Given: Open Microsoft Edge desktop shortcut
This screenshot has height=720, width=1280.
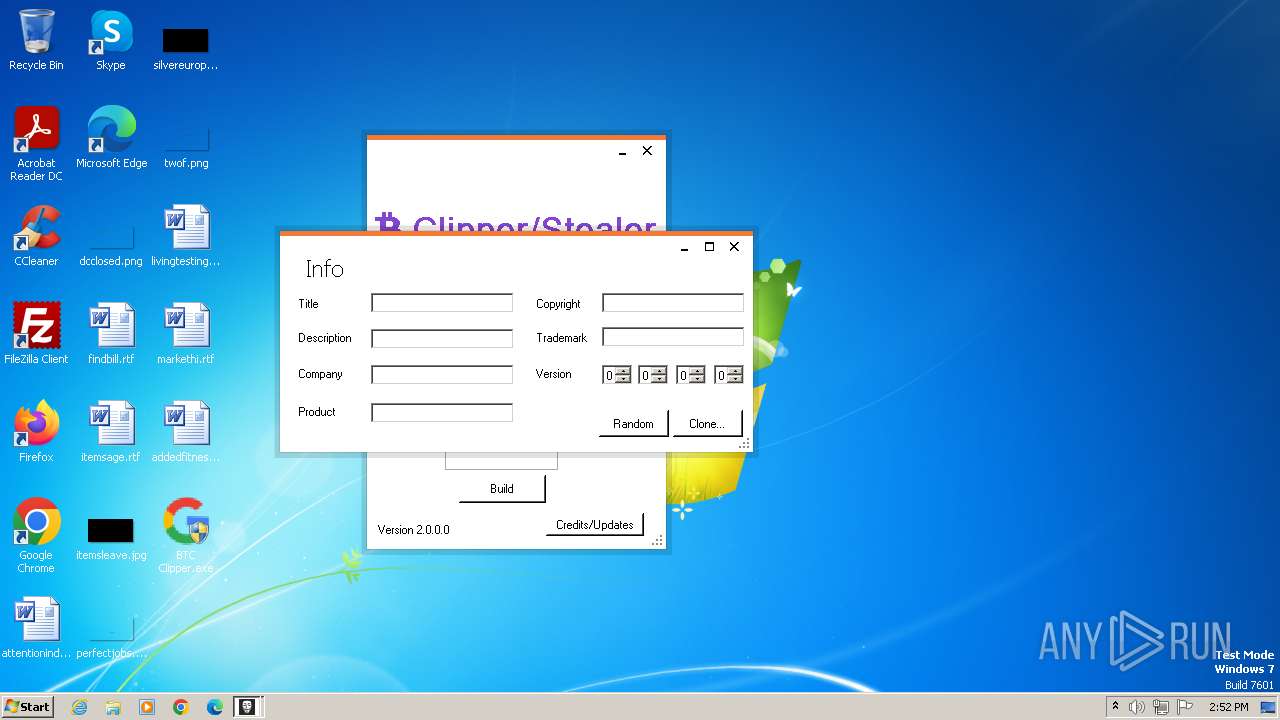Looking at the screenshot, I should click(x=111, y=138).
